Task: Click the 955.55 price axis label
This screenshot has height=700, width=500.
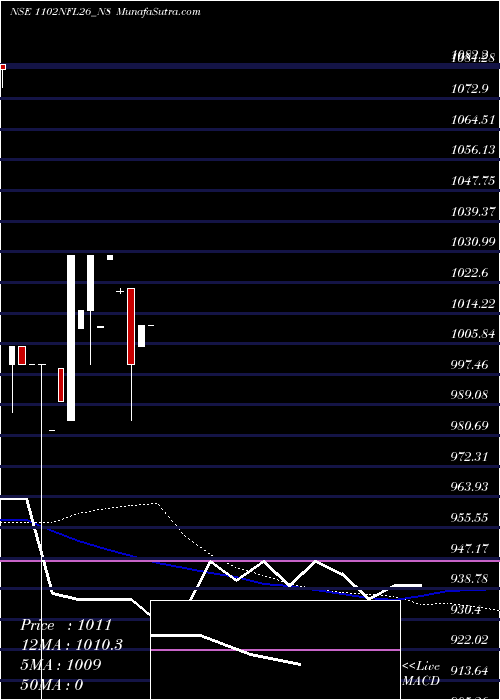Action: point(471,519)
